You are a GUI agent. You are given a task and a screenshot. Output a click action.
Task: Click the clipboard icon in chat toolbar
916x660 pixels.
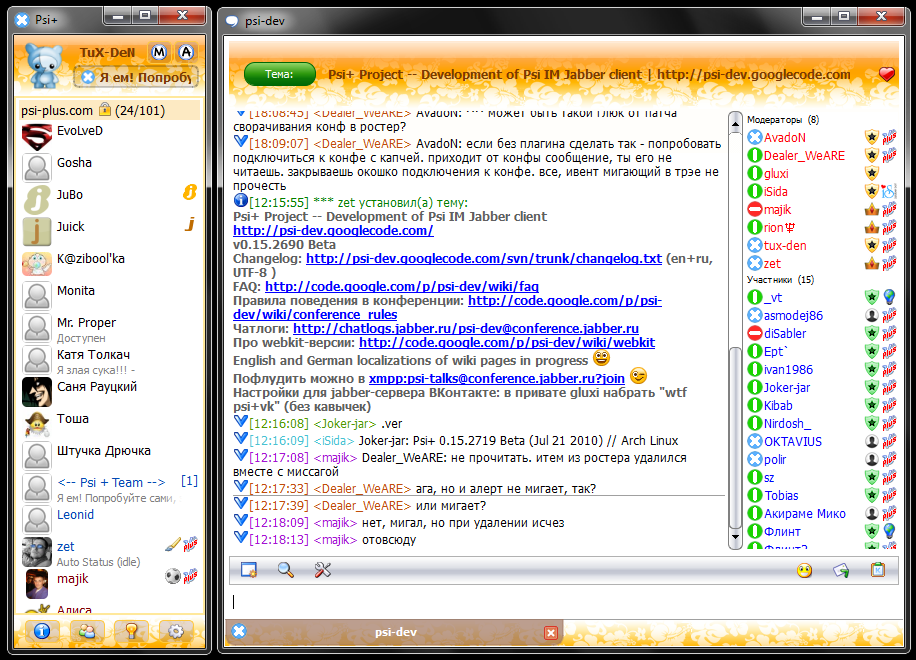(x=877, y=570)
